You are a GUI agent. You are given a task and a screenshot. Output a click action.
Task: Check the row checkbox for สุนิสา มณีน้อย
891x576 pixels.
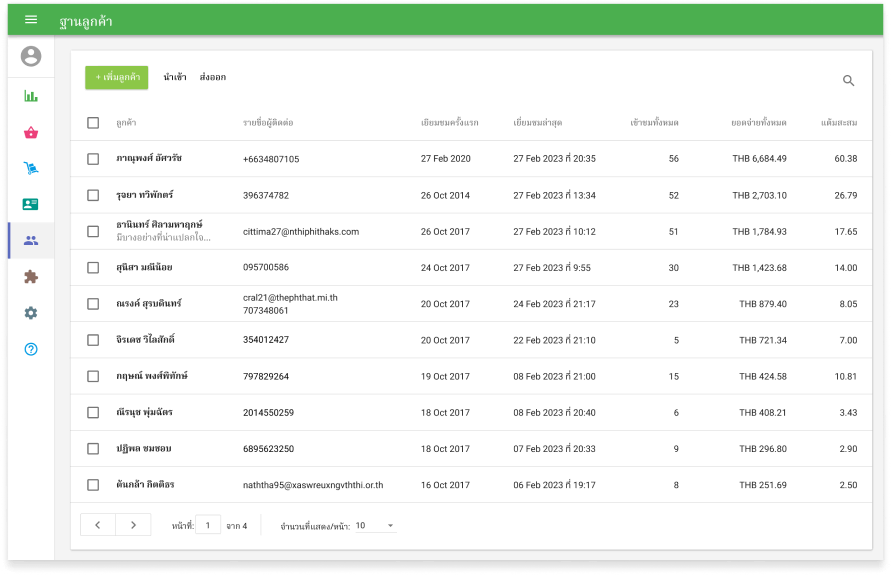point(93,268)
